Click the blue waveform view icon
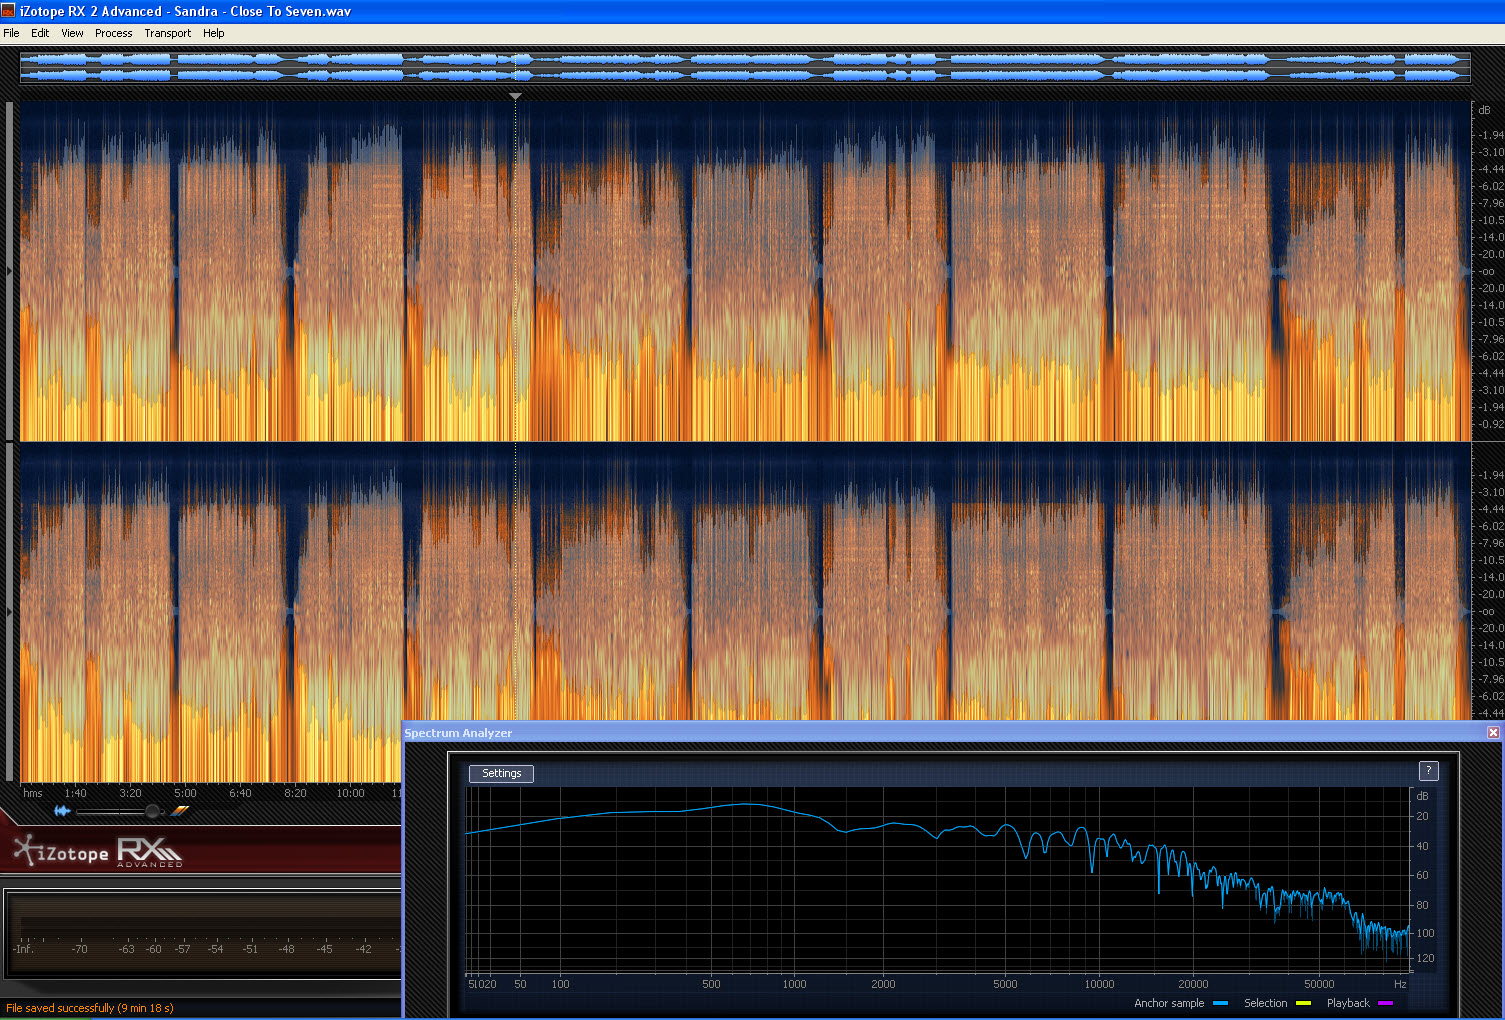1505x1020 pixels. (62, 811)
